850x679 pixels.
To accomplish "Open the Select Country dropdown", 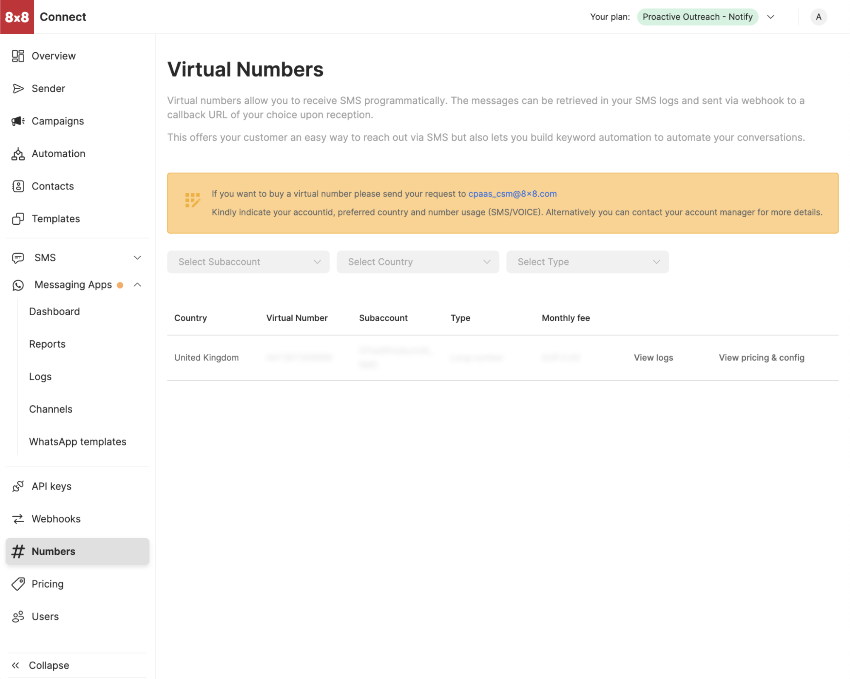I will [417, 262].
